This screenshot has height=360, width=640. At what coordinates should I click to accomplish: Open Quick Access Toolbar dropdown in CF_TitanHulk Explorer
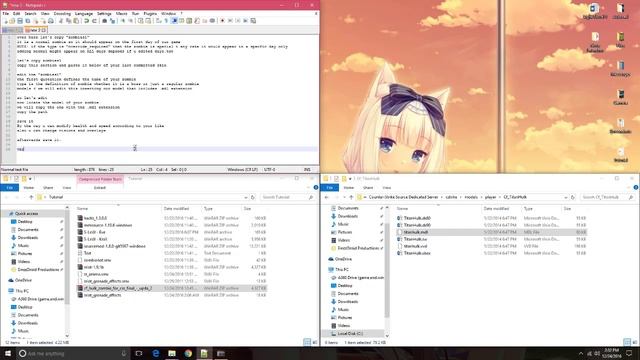pos(350,179)
